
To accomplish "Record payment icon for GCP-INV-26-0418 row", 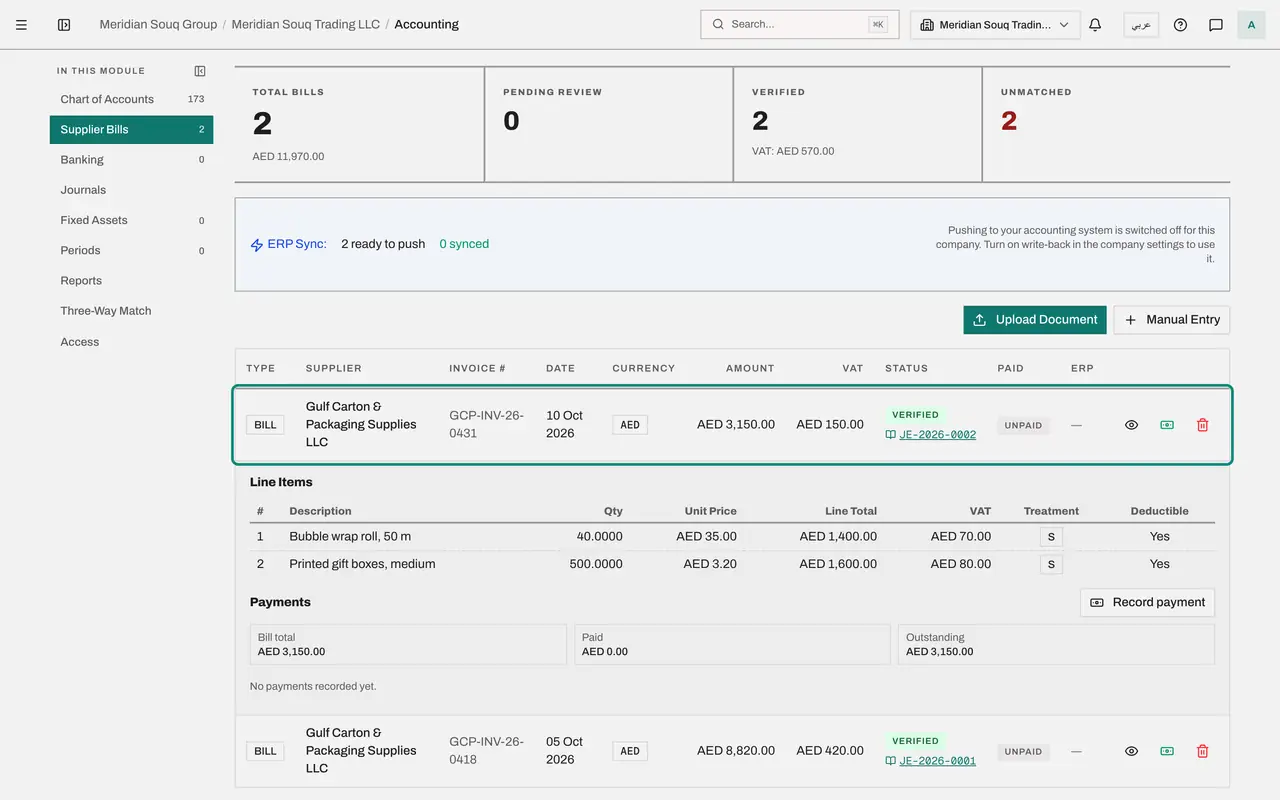I will [x=1167, y=751].
